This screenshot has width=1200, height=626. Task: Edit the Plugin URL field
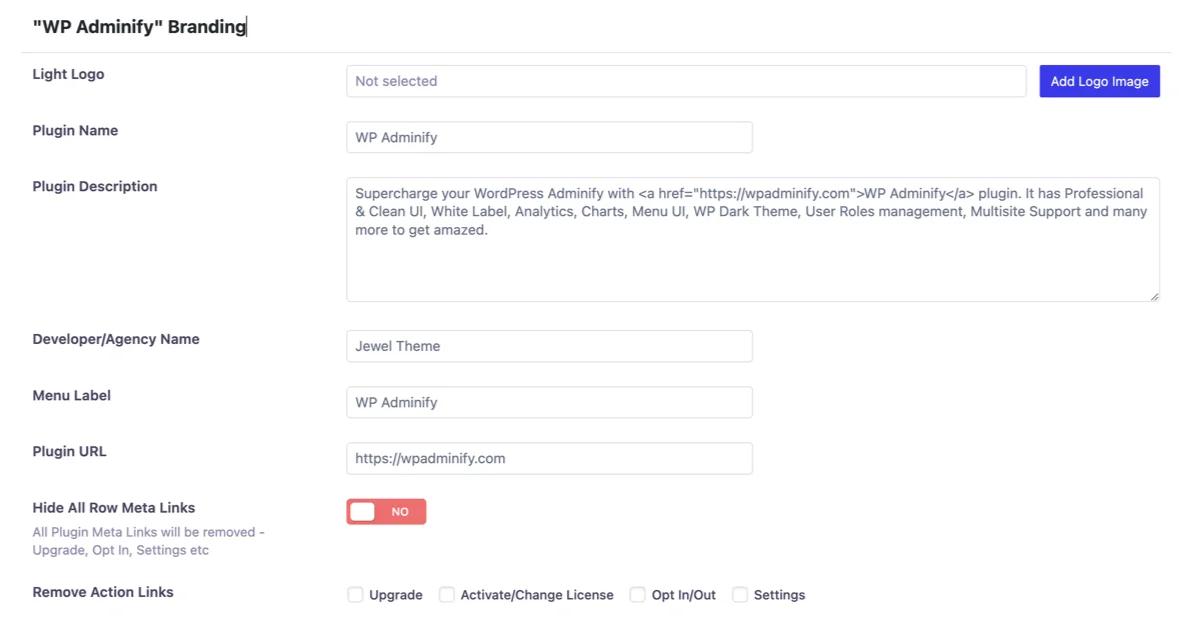pos(549,458)
